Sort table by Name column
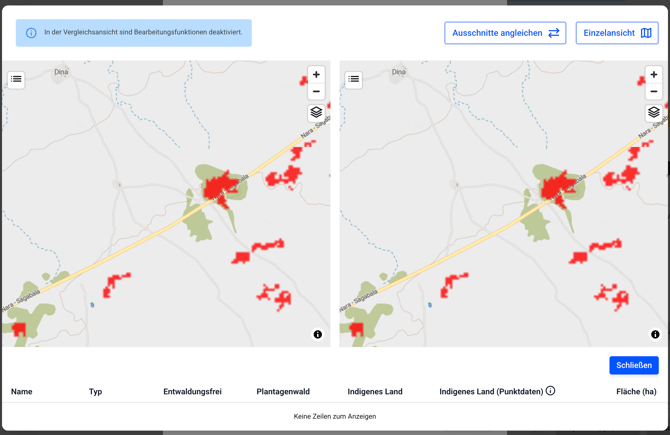 [x=22, y=392]
